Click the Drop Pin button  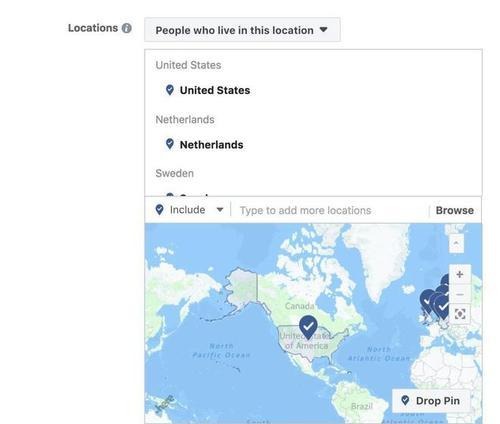tap(431, 400)
